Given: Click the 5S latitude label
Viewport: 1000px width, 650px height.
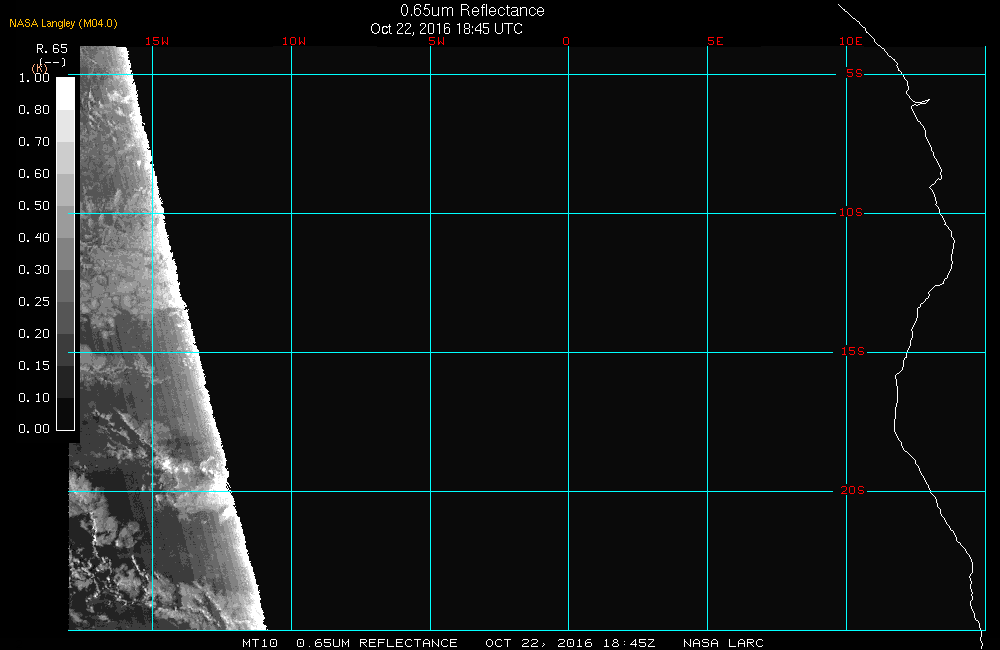Looking at the screenshot, I should coord(853,74).
